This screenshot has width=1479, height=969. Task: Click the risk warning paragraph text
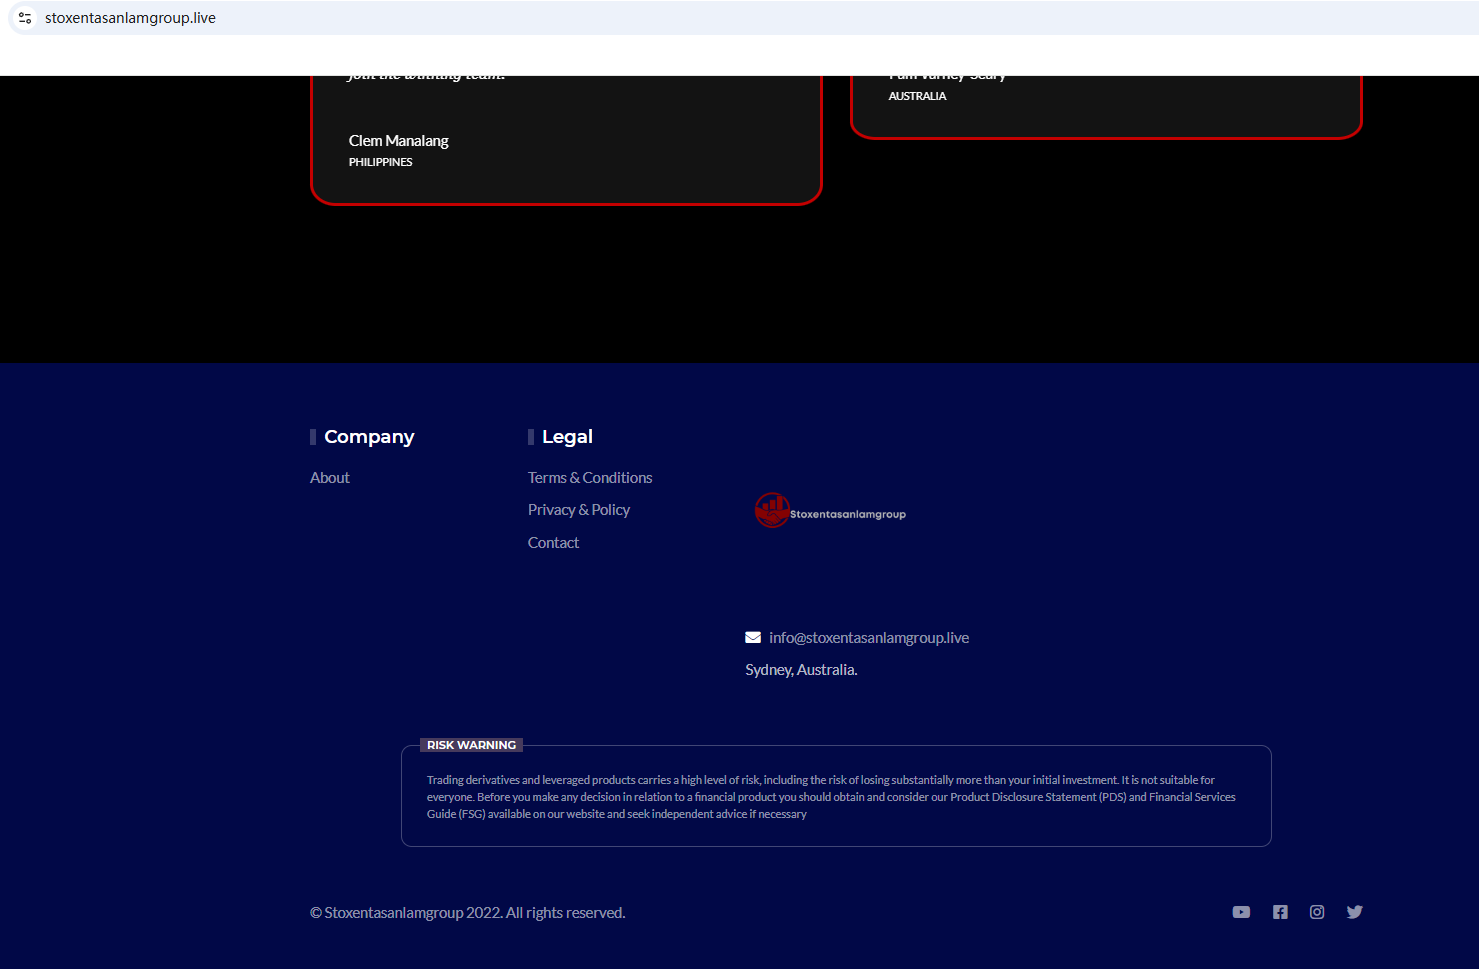831,797
